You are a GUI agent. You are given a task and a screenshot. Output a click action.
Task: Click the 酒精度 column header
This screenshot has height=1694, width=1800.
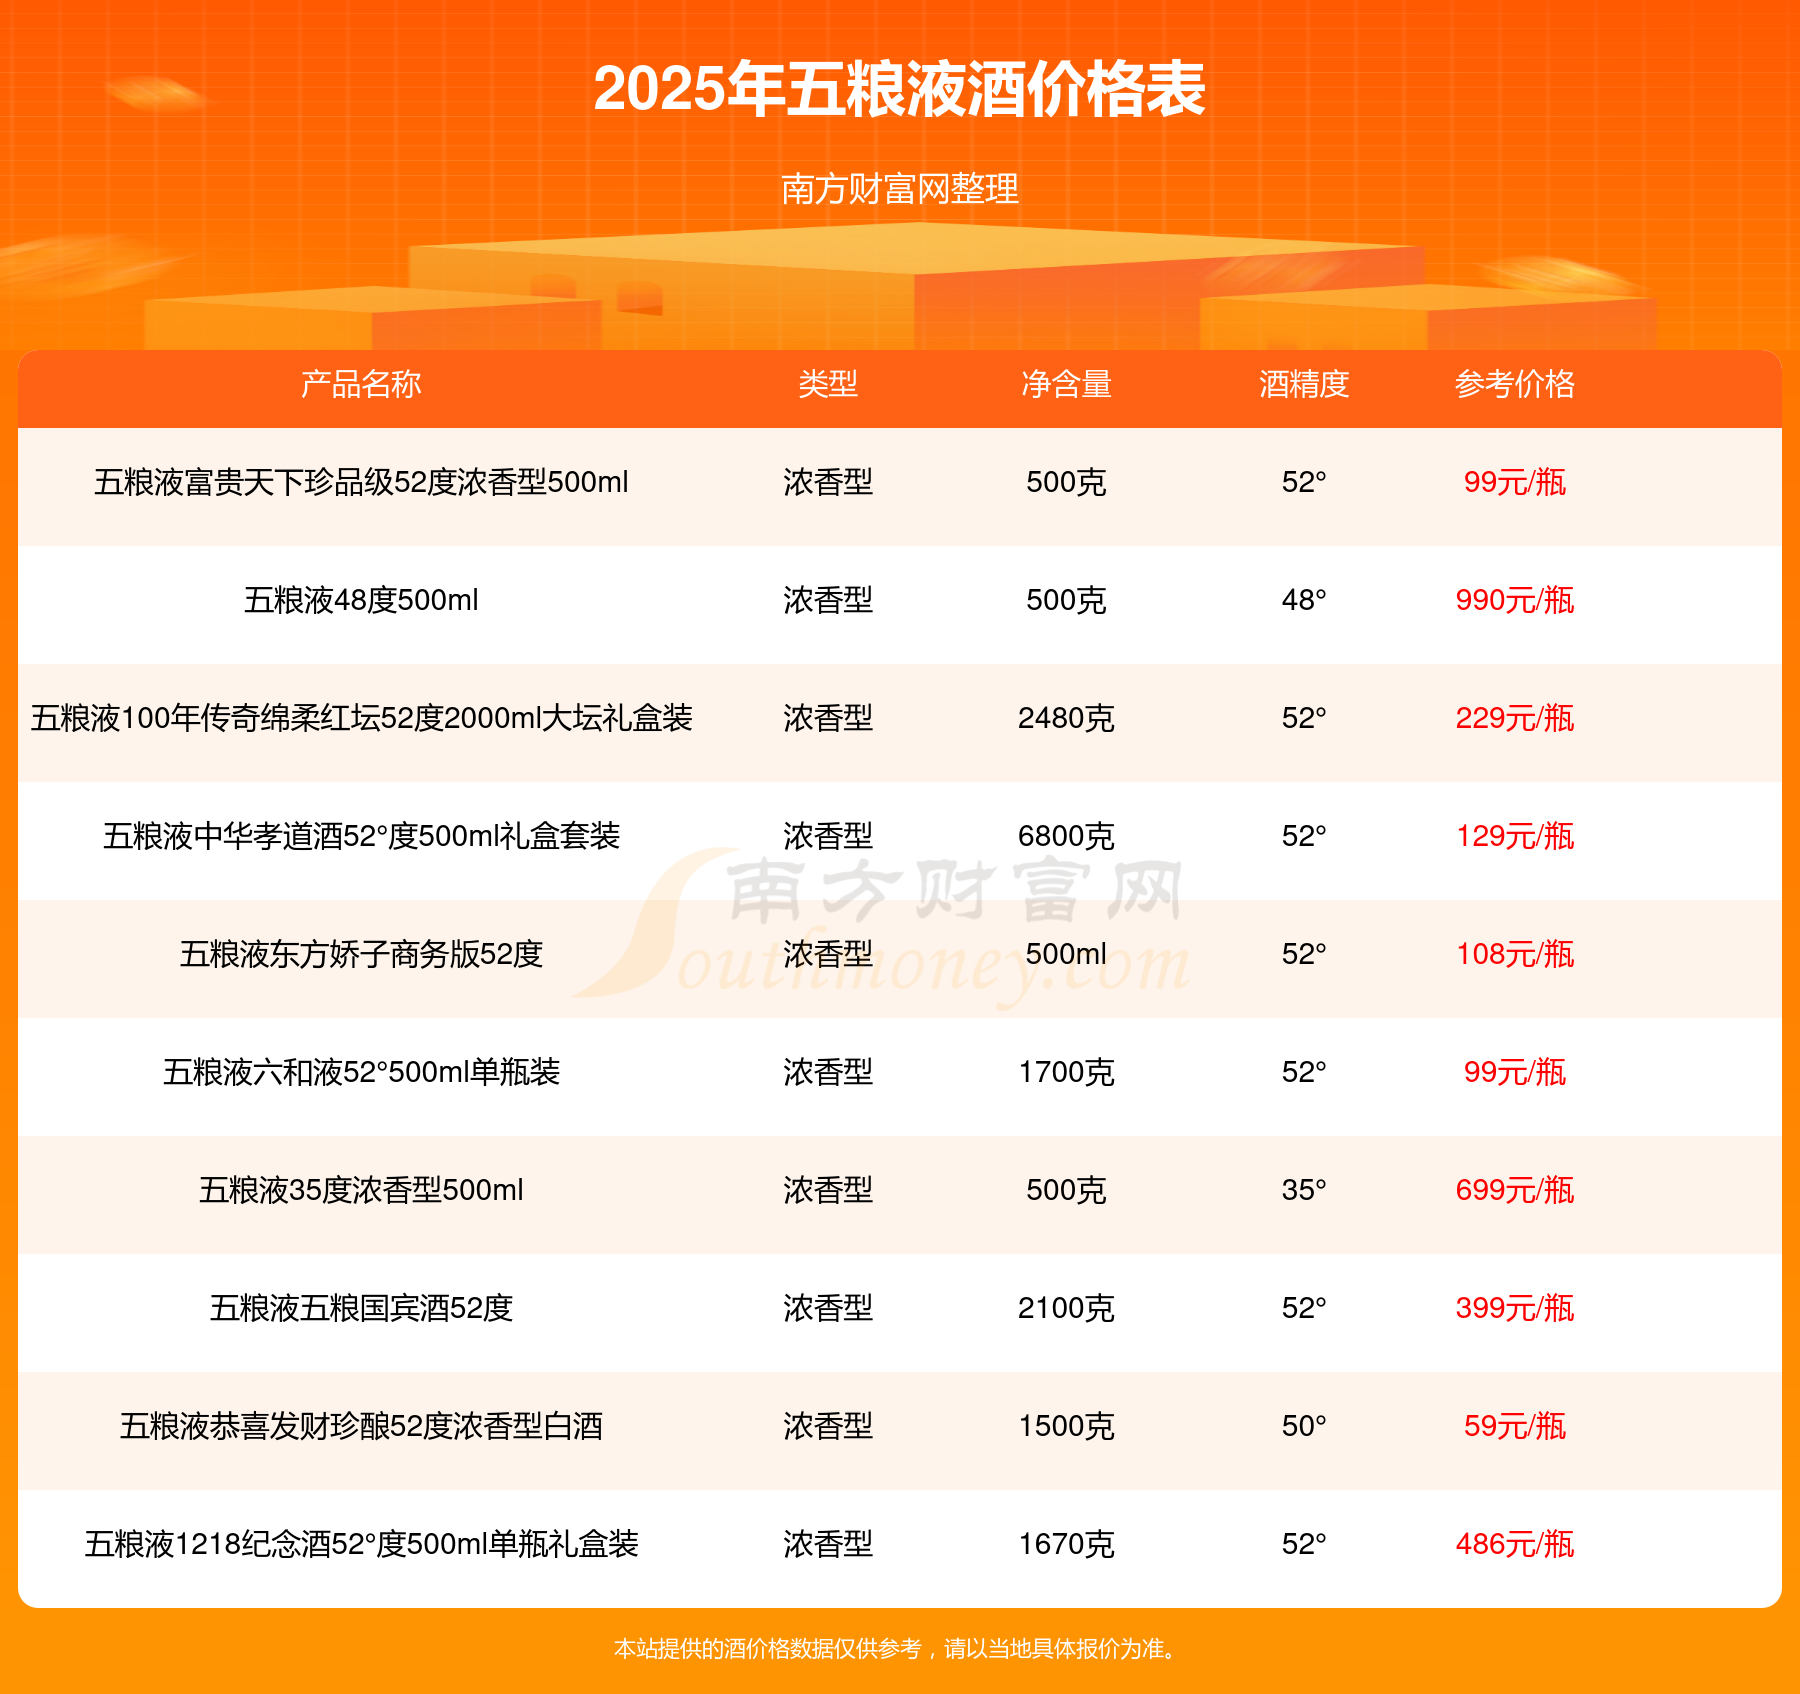(x=1304, y=384)
